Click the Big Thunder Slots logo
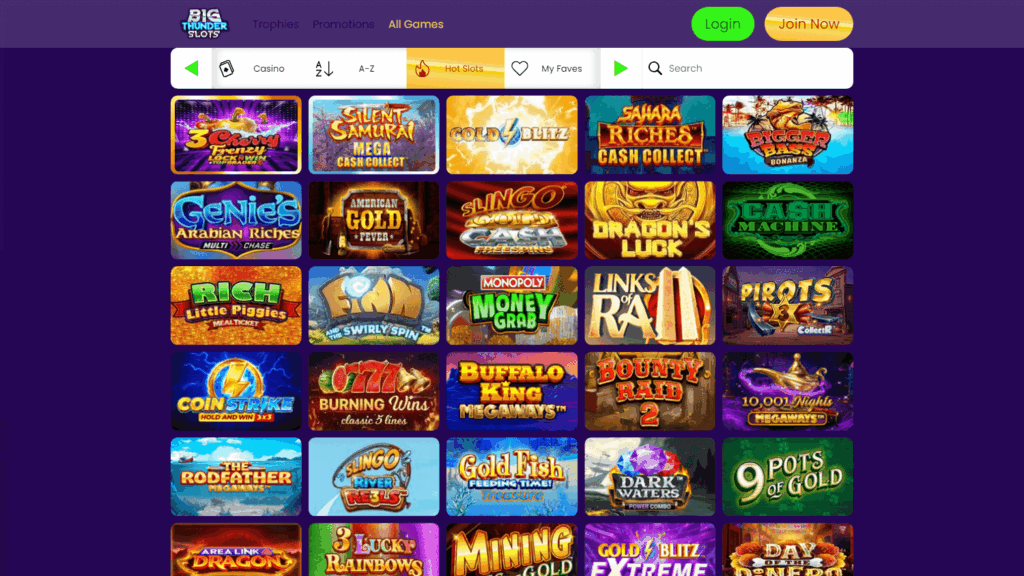The height and width of the screenshot is (576, 1024). click(204, 24)
